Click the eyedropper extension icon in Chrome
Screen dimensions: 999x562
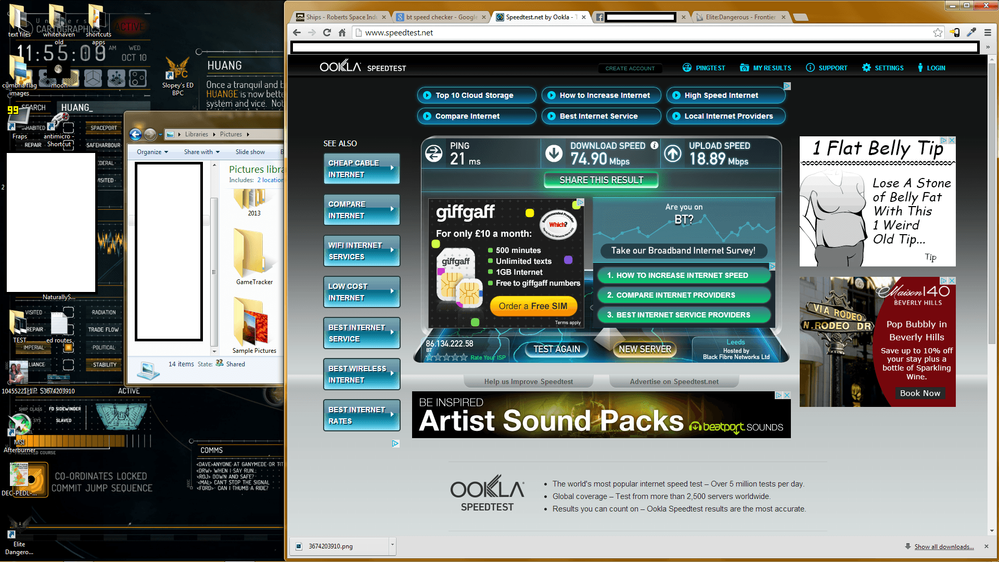972,32
